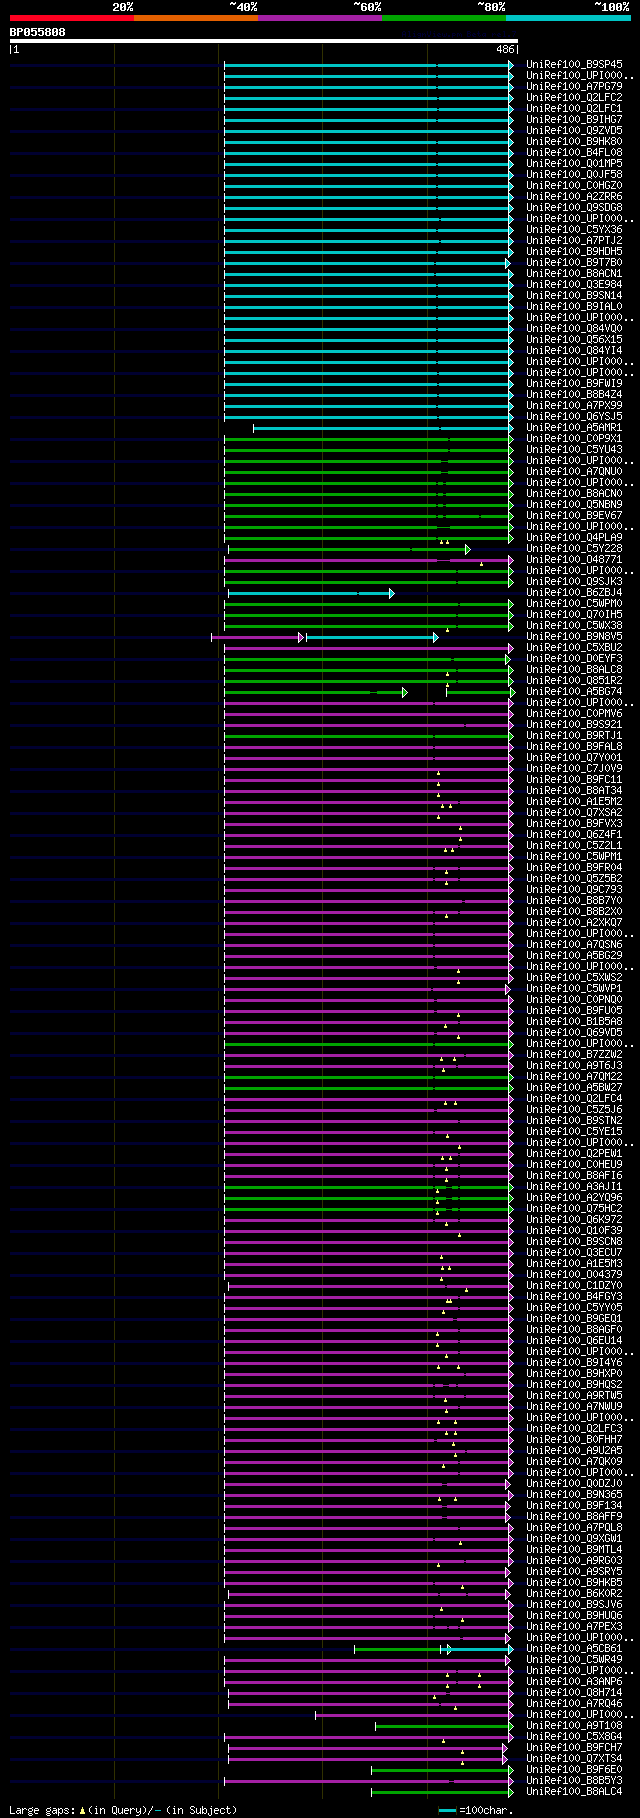Click the UniRef100_O04379 label
This screenshot has height=1818, width=640.
coord(574,1274)
